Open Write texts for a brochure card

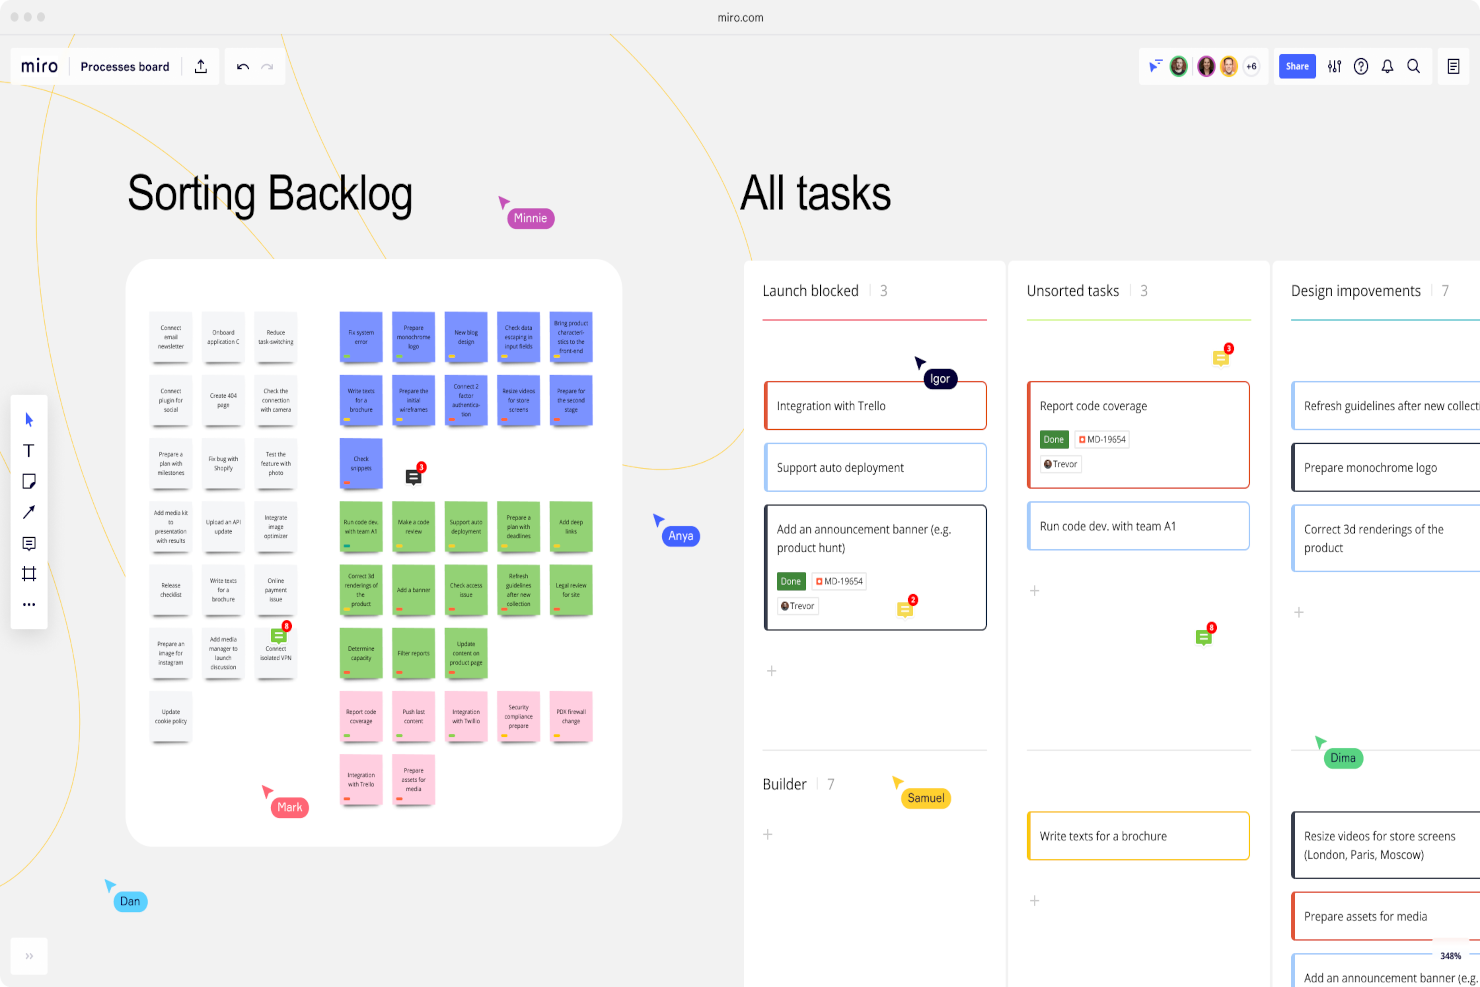click(x=1139, y=836)
